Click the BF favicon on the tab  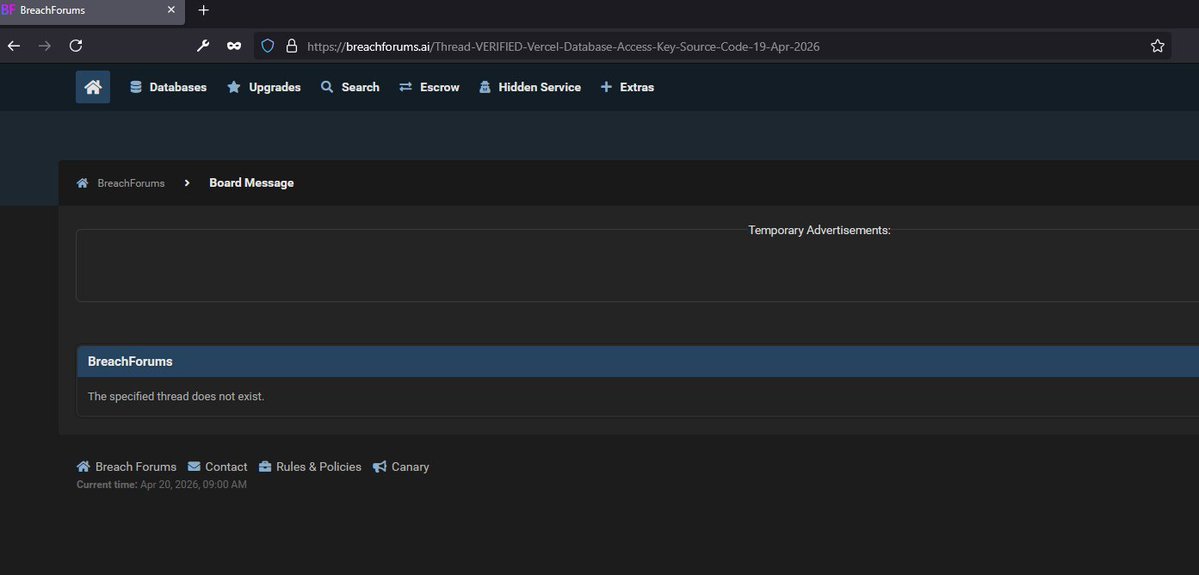(8, 11)
